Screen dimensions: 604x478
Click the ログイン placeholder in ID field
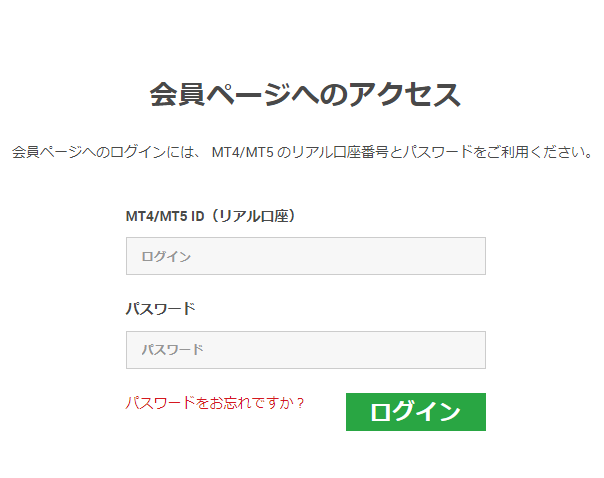(x=166, y=257)
